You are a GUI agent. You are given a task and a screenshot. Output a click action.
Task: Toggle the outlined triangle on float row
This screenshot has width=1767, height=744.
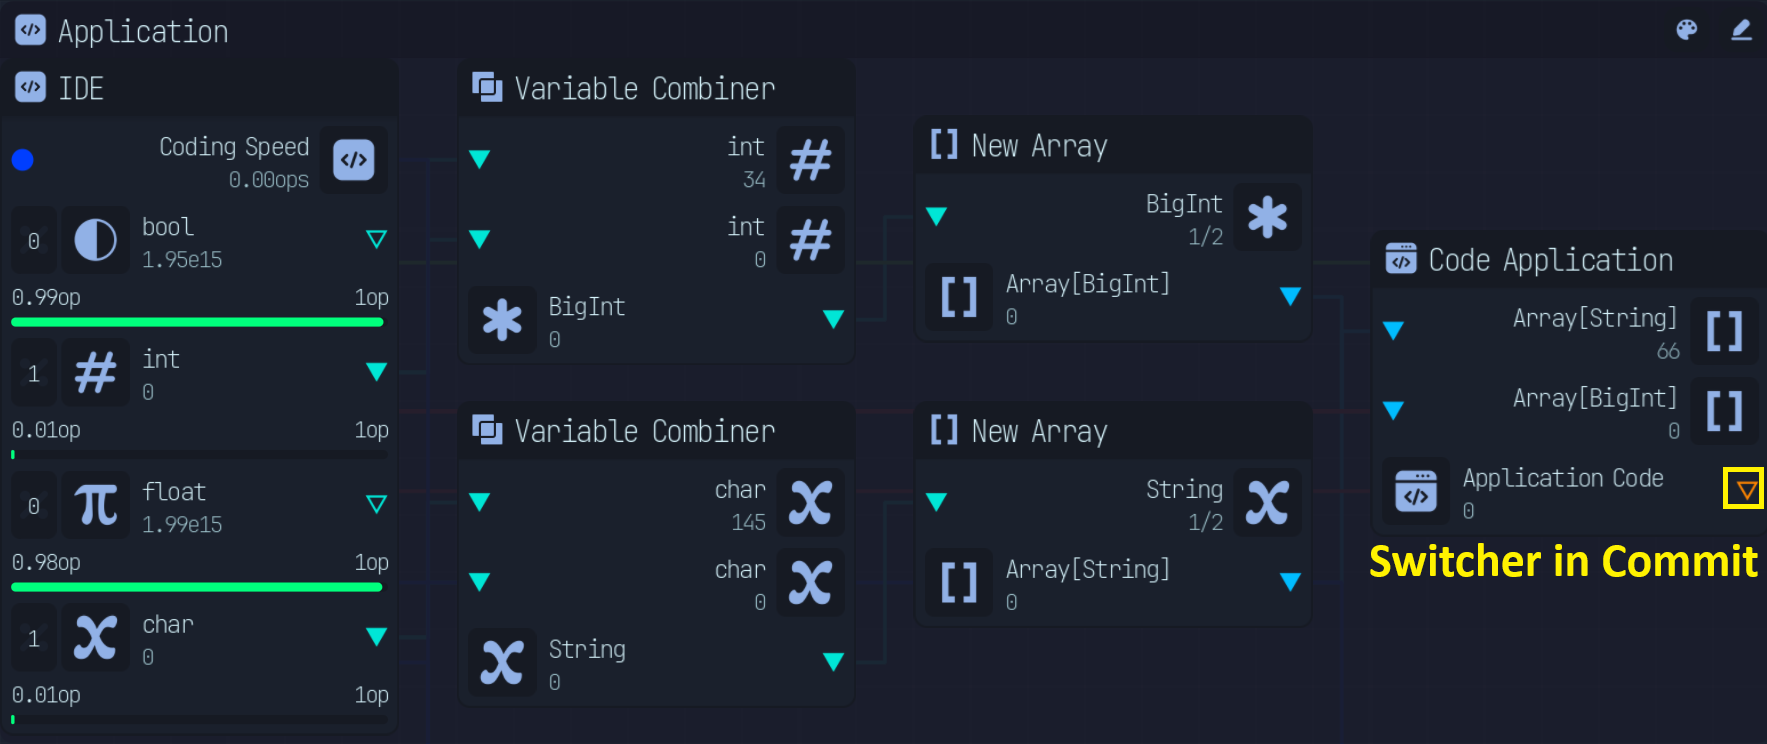(376, 504)
